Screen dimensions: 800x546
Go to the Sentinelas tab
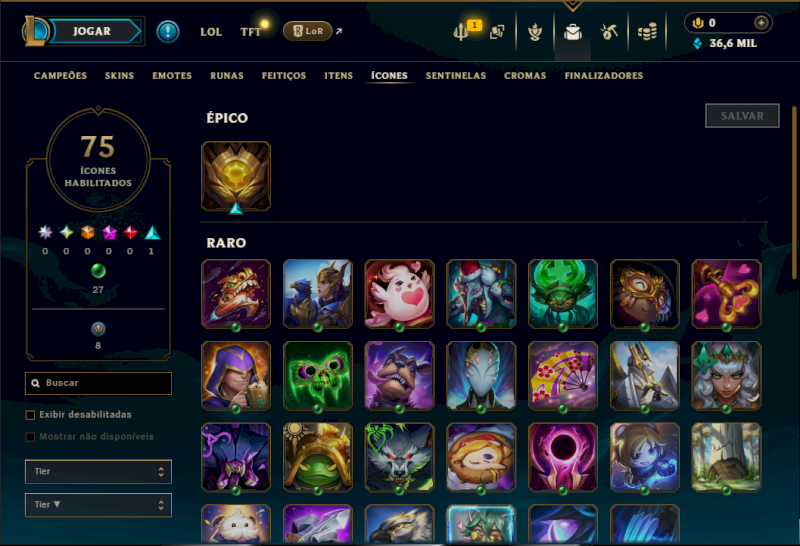[x=456, y=76]
